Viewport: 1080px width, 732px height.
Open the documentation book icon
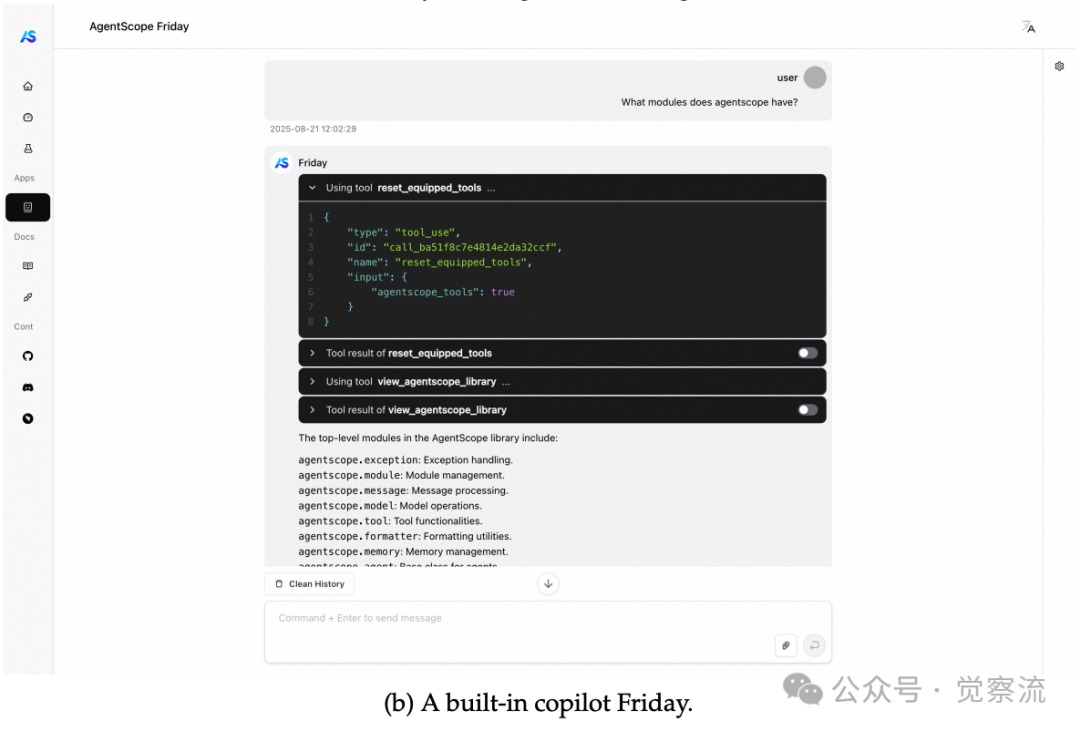click(28, 266)
